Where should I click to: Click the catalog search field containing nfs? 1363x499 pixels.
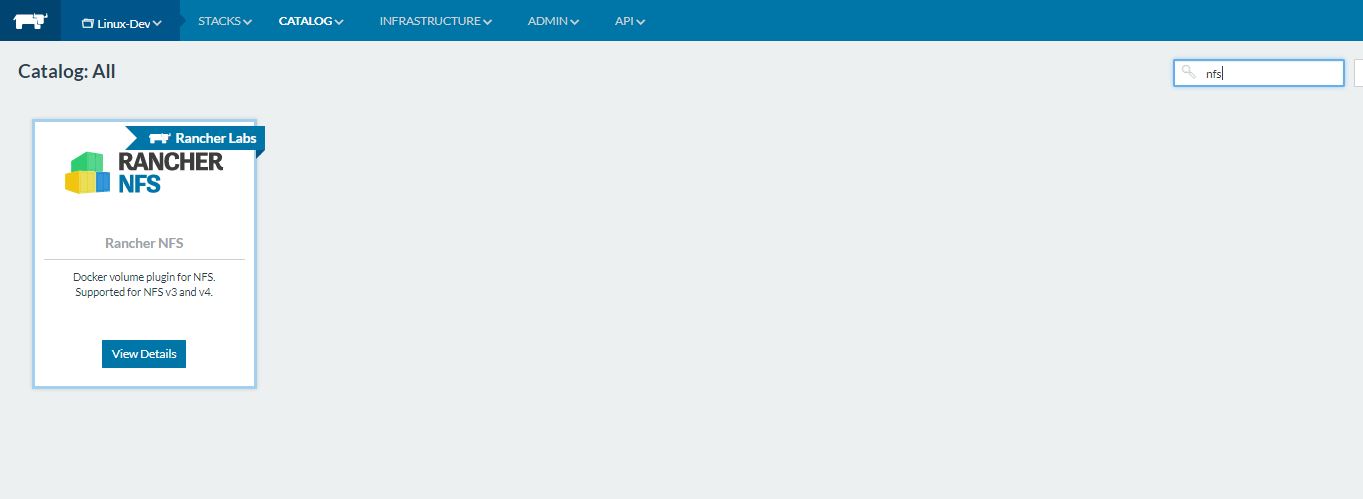pyautogui.click(x=1258, y=73)
